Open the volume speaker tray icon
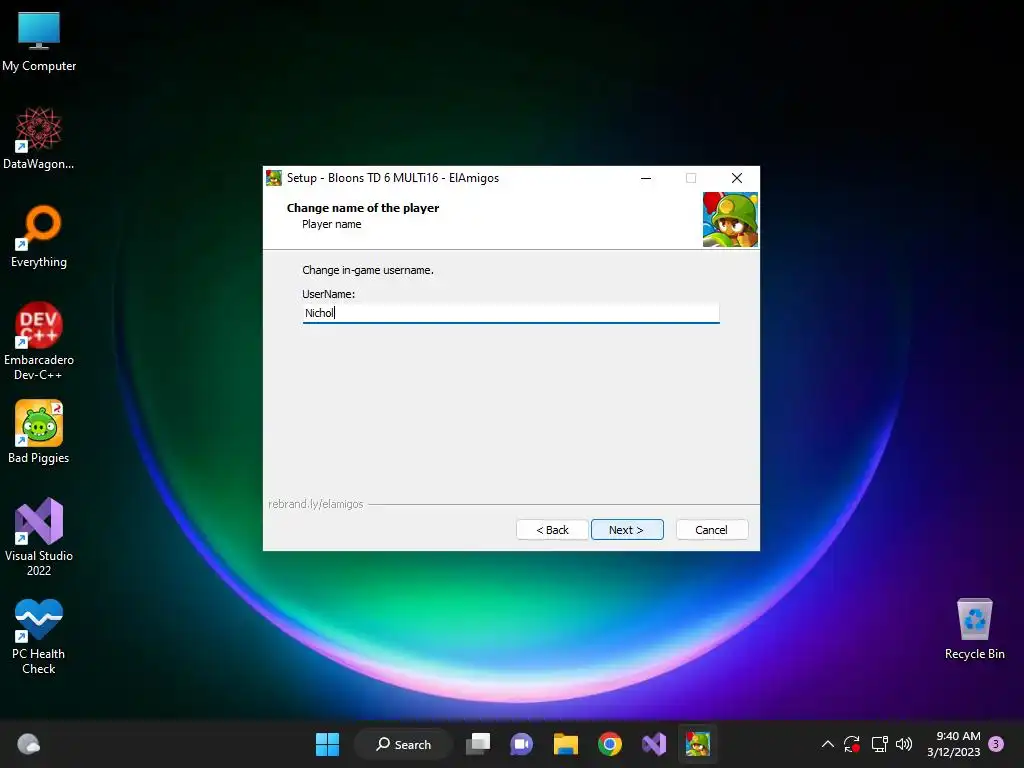Screen dimensions: 1024x768 904,744
